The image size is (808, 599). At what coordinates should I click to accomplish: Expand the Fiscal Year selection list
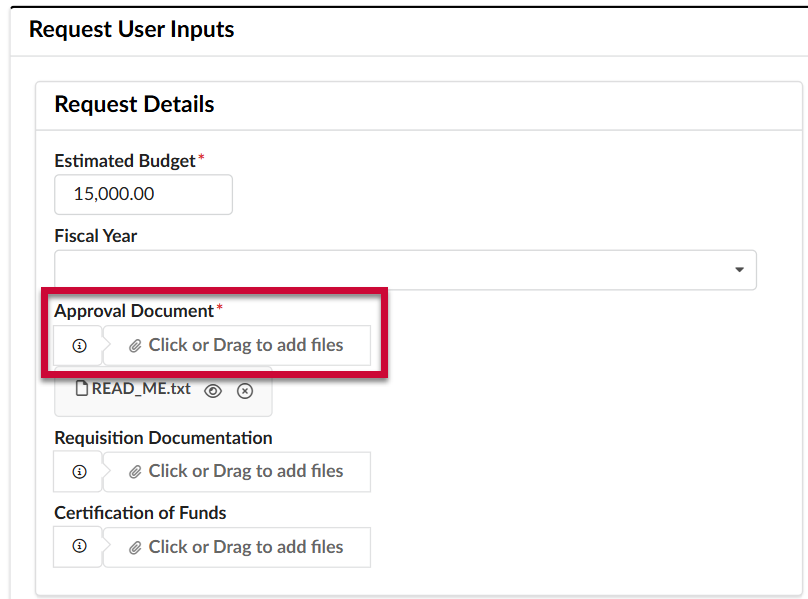pos(739,269)
